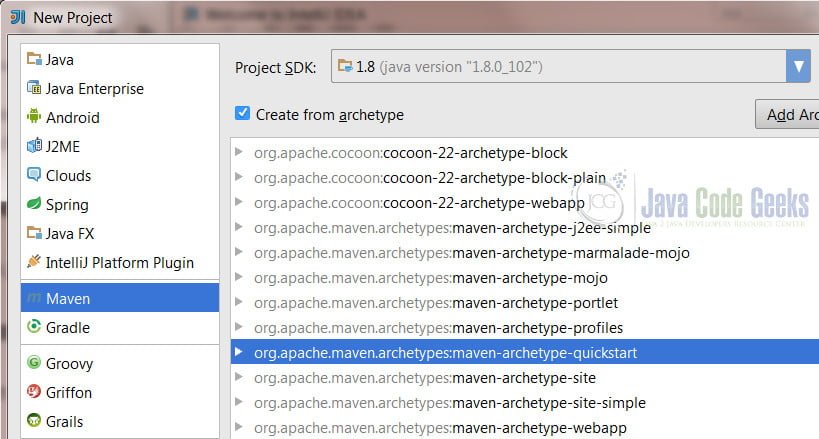
Task: Uncheck Create from archetype checkbox
Action: (x=242, y=113)
